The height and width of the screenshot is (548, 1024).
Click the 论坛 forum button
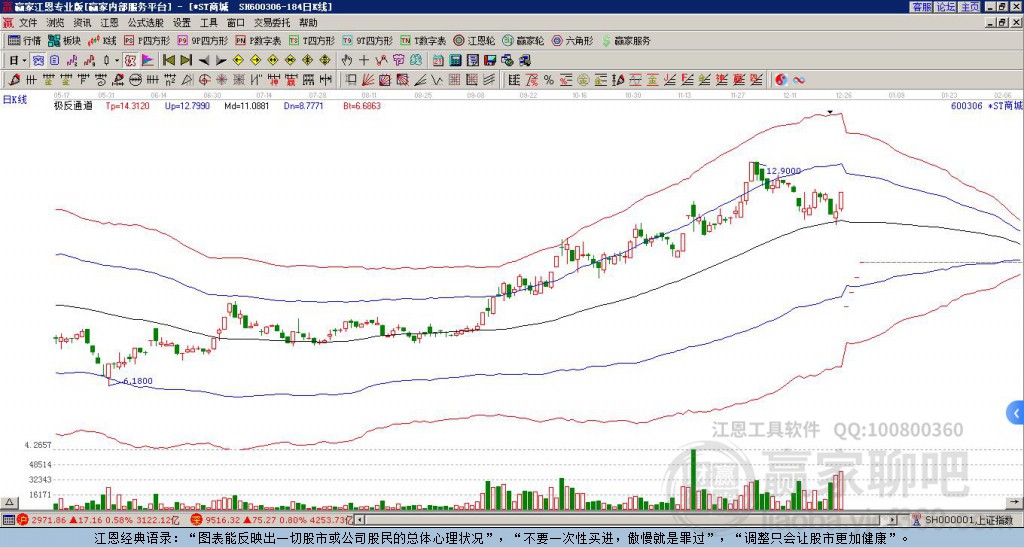pos(946,7)
